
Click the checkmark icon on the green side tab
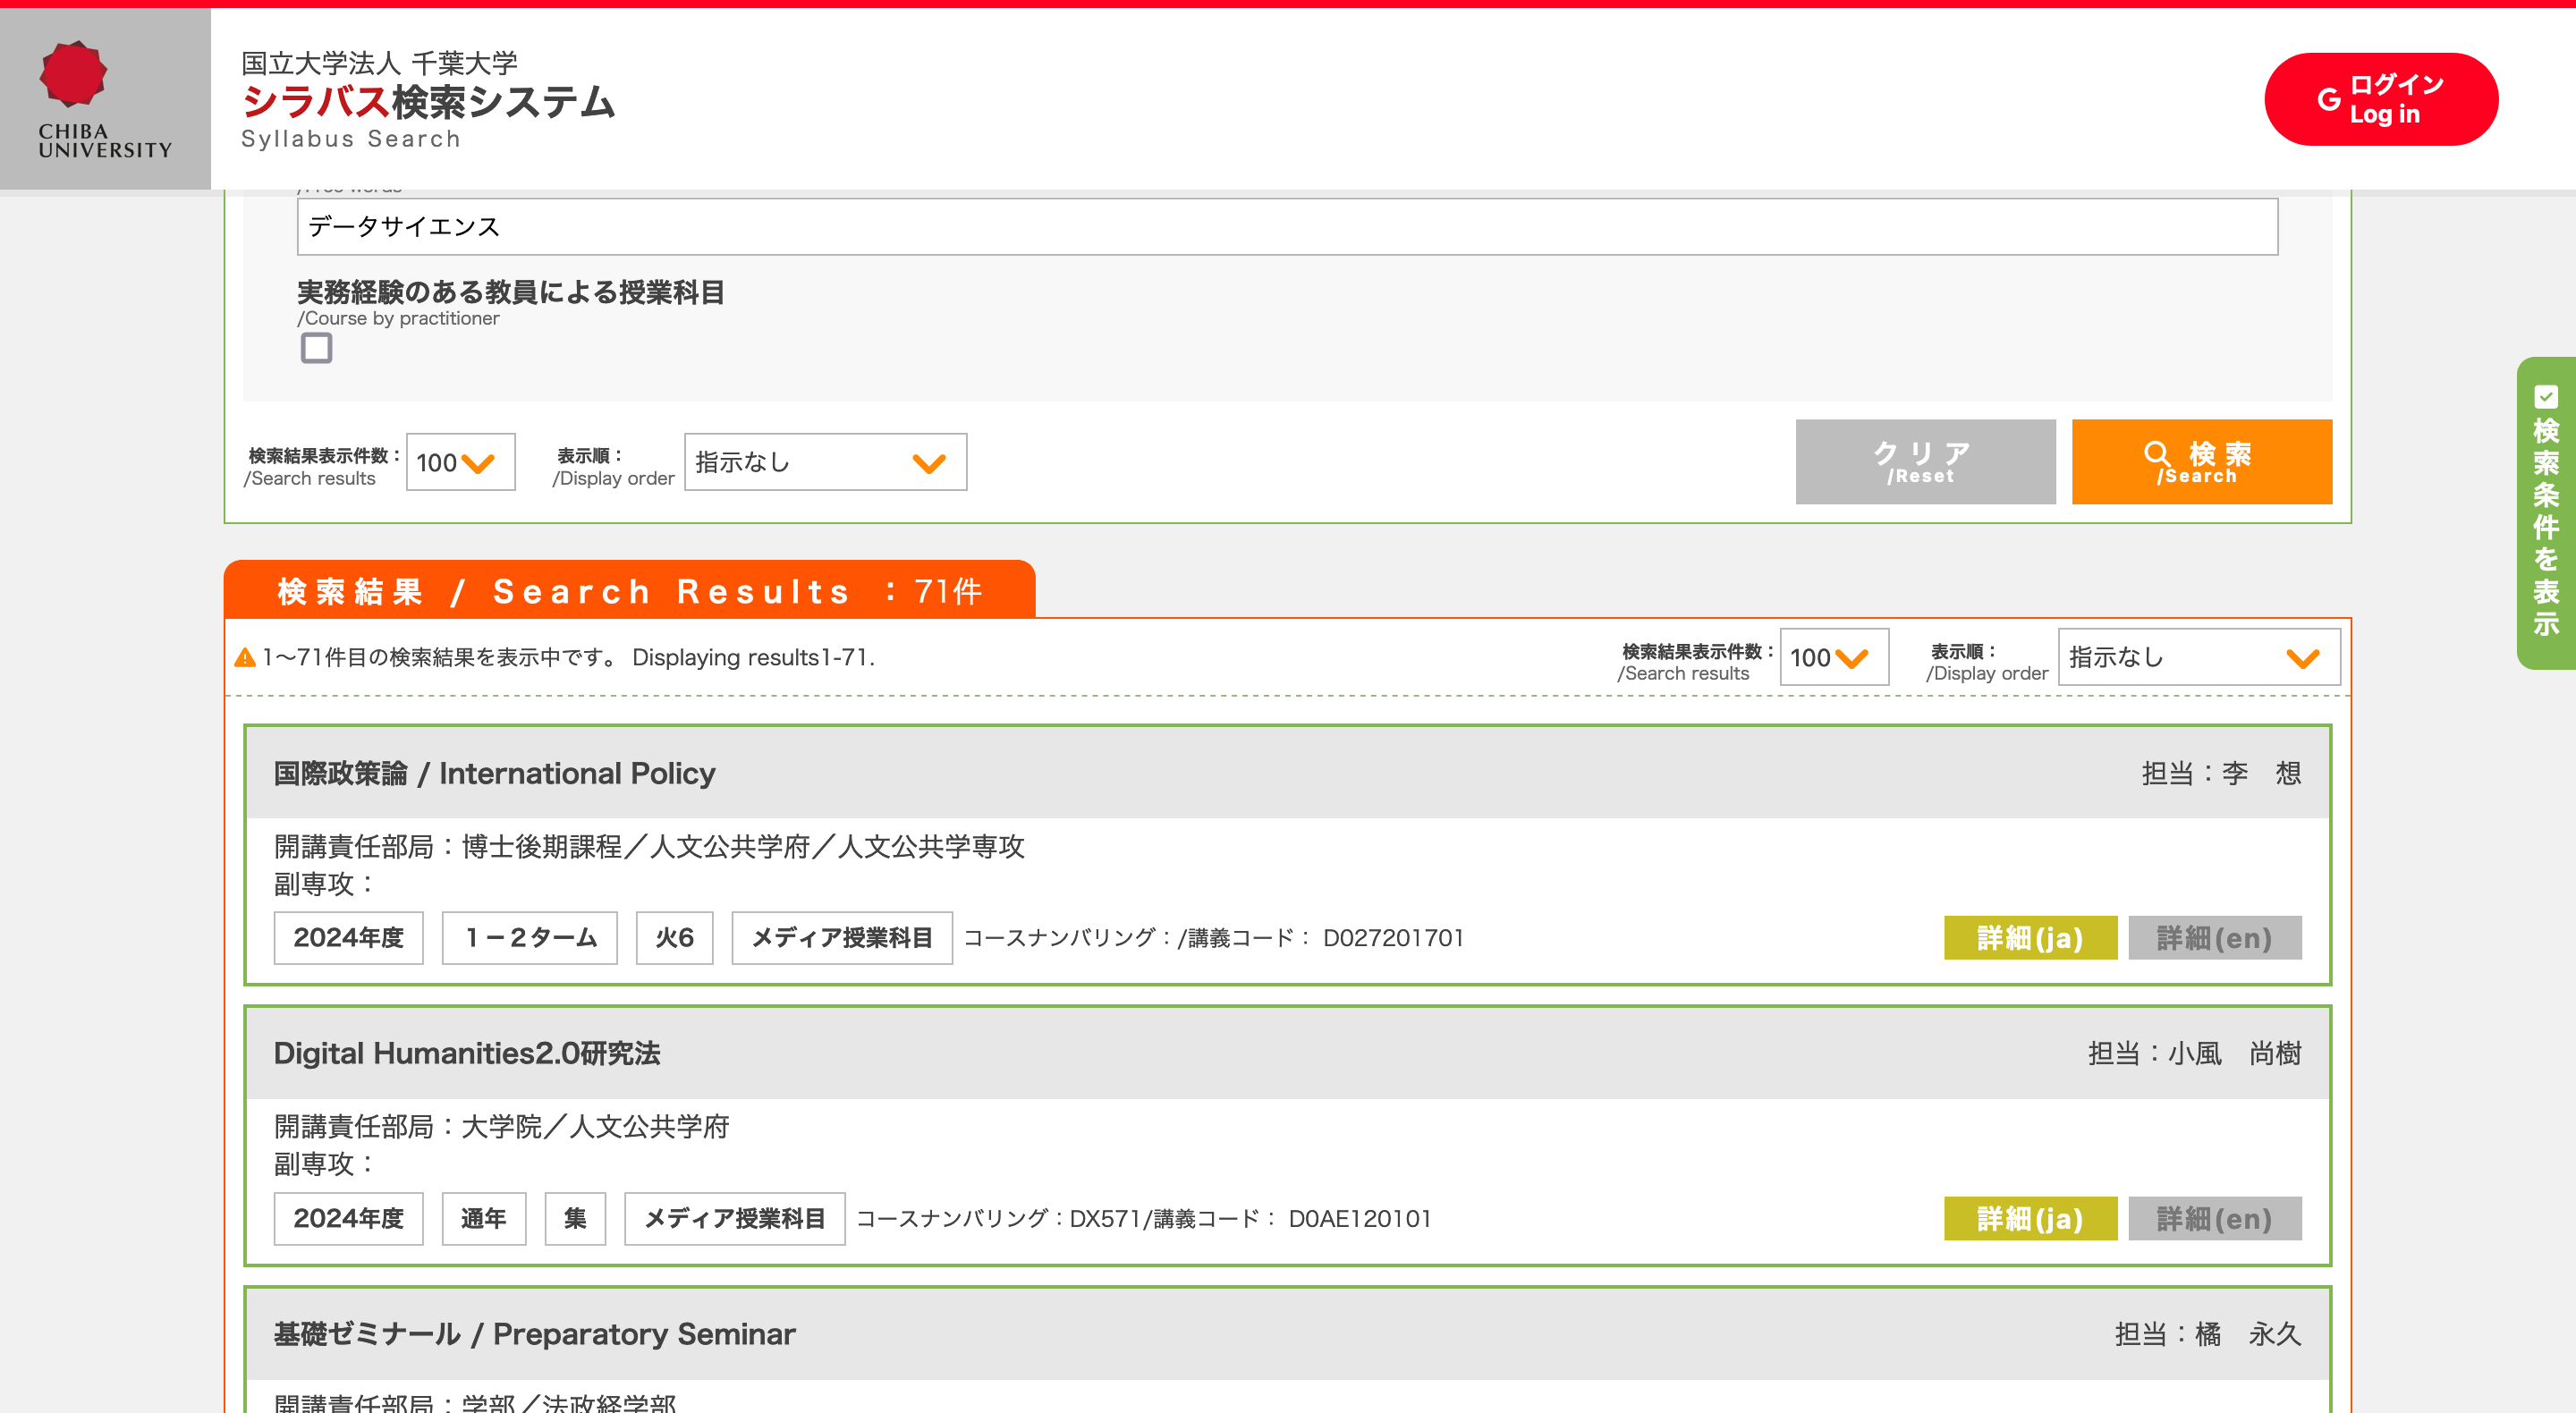[x=2546, y=397]
